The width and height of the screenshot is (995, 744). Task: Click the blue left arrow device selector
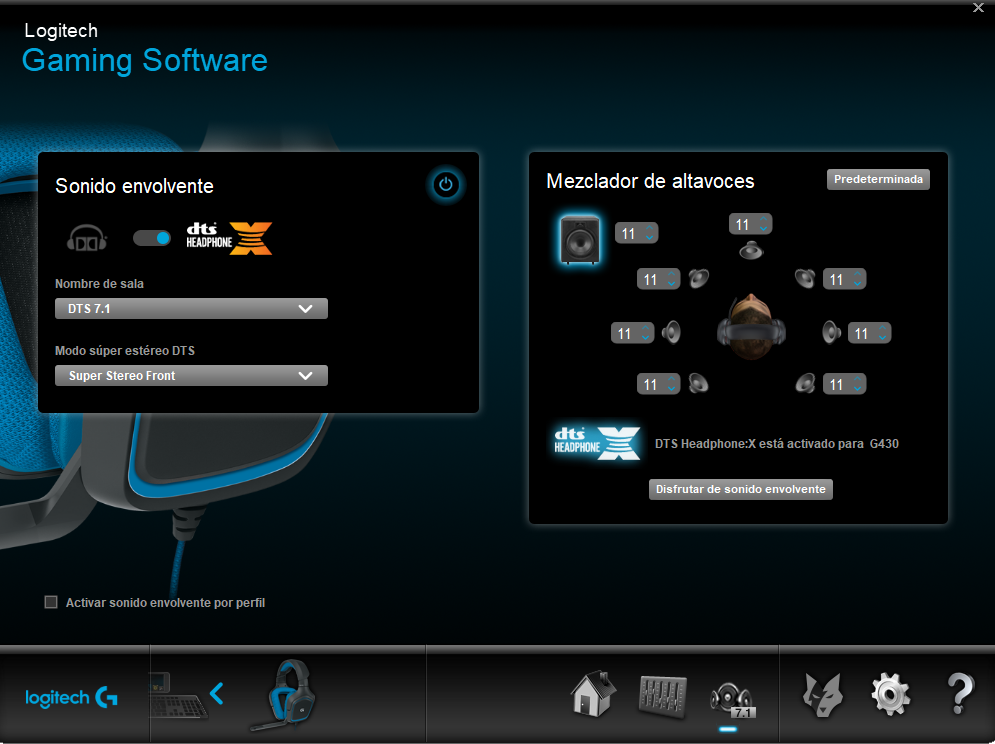point(216,693)
